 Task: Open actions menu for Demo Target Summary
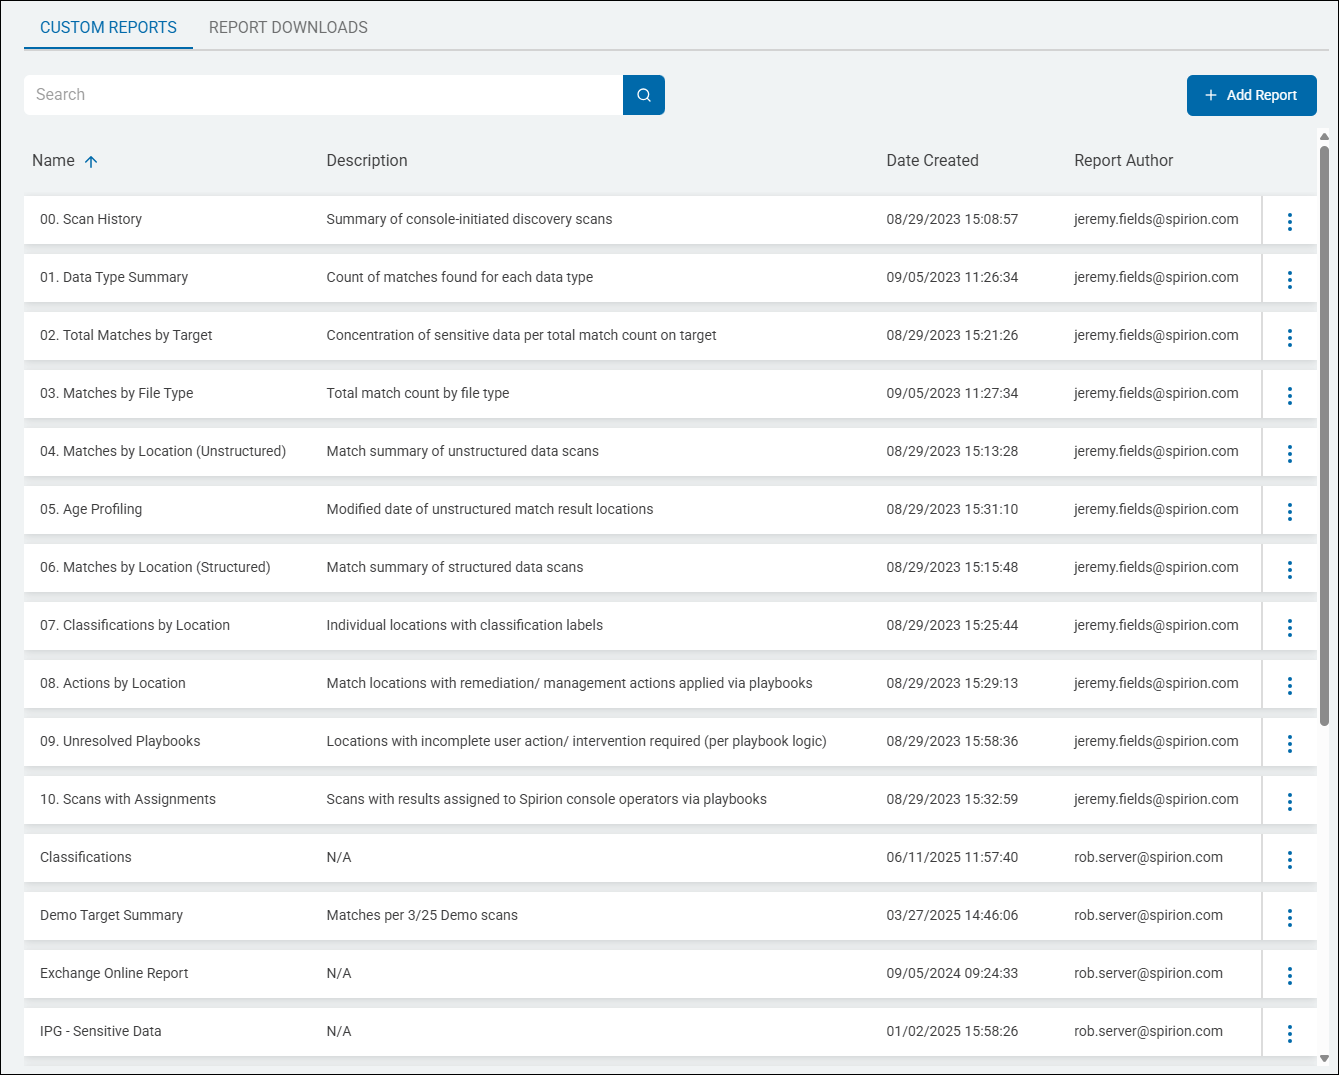pos(1289,915)
